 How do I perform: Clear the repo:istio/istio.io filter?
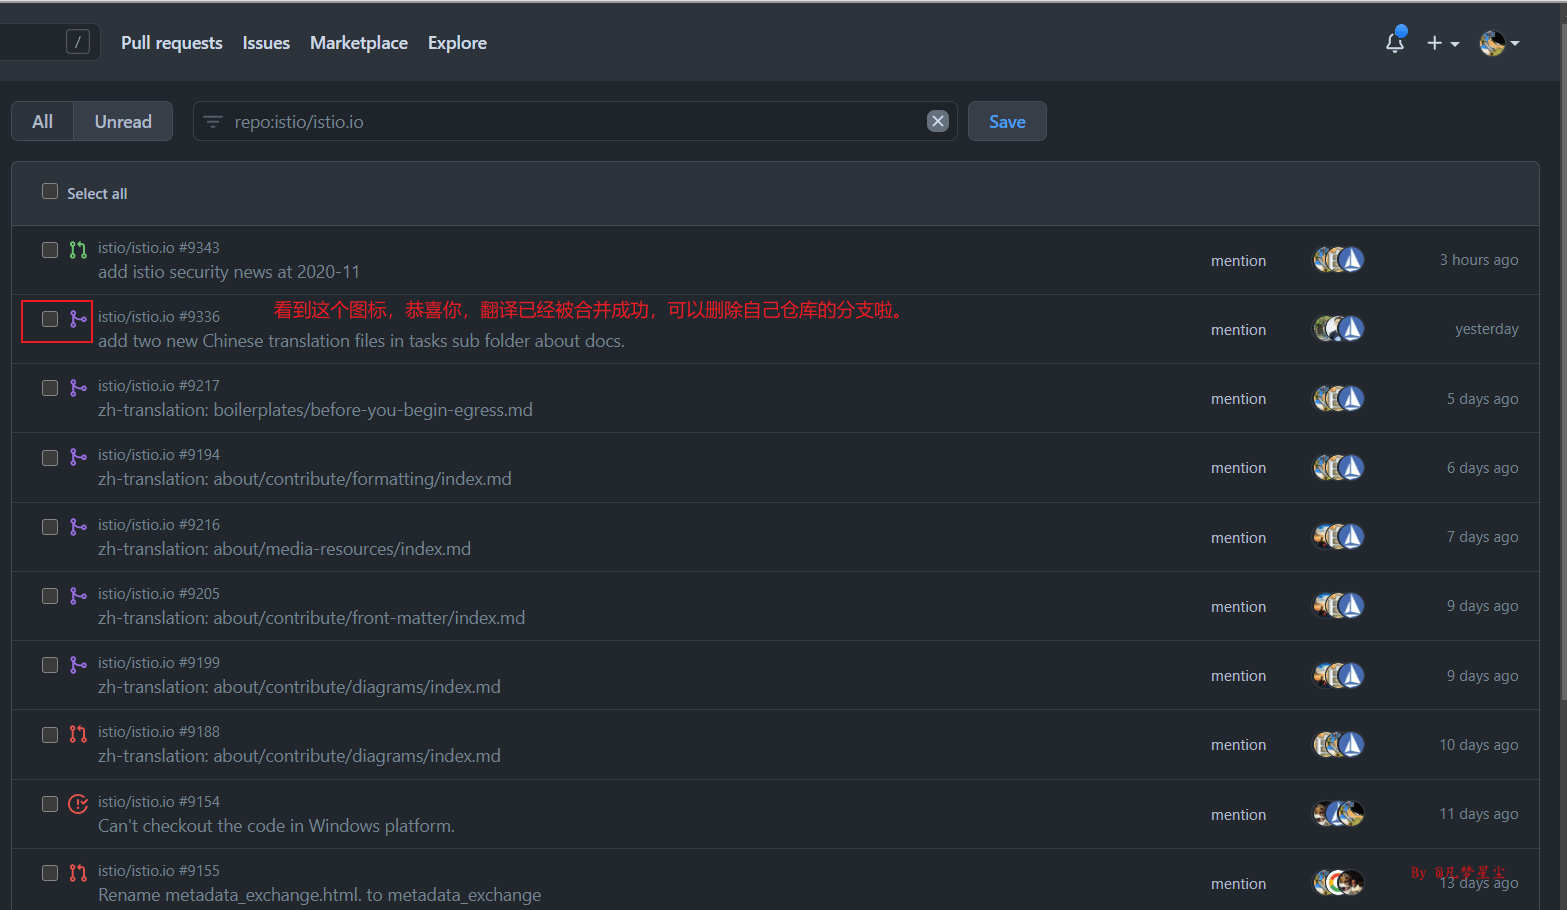coord(938,121)
